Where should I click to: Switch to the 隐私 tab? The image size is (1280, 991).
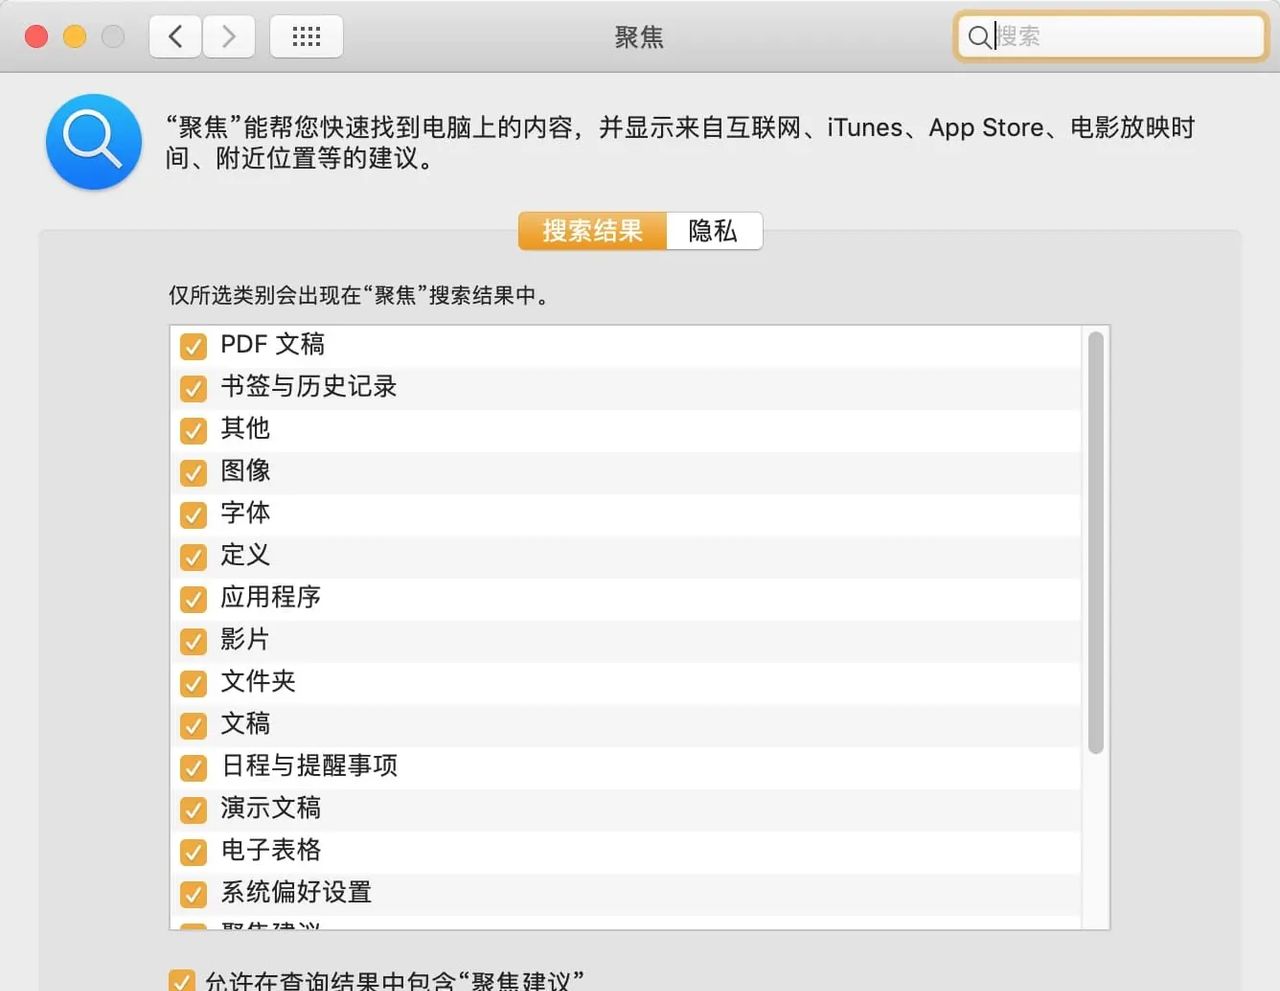[x=713, y=231]
